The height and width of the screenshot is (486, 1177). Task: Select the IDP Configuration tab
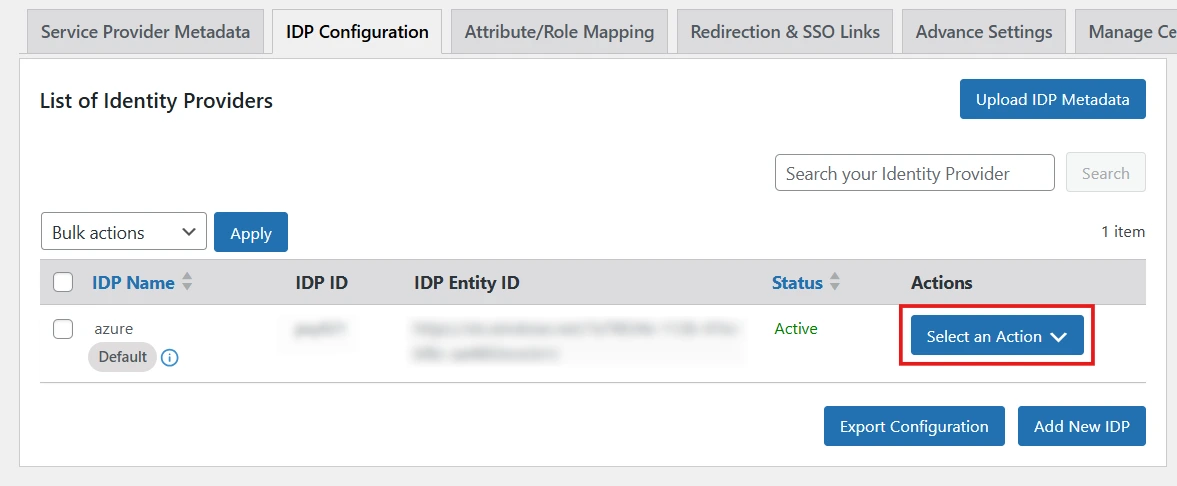coord(357,32)
